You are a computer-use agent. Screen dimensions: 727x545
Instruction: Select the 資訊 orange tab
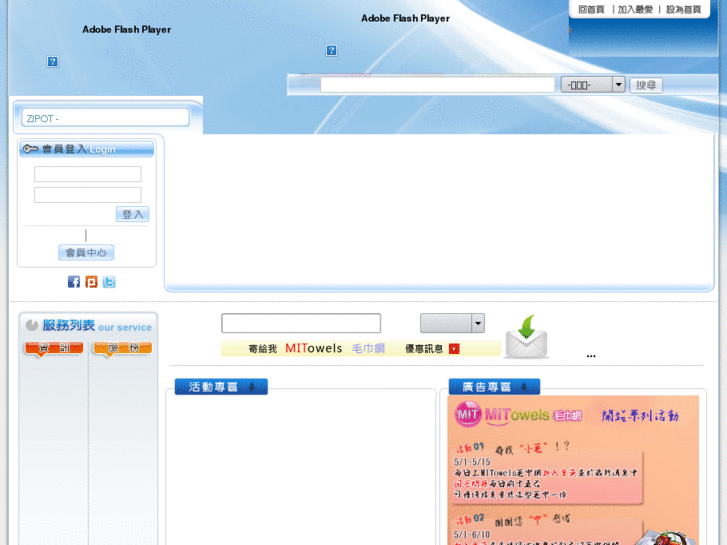pos(54,349)
